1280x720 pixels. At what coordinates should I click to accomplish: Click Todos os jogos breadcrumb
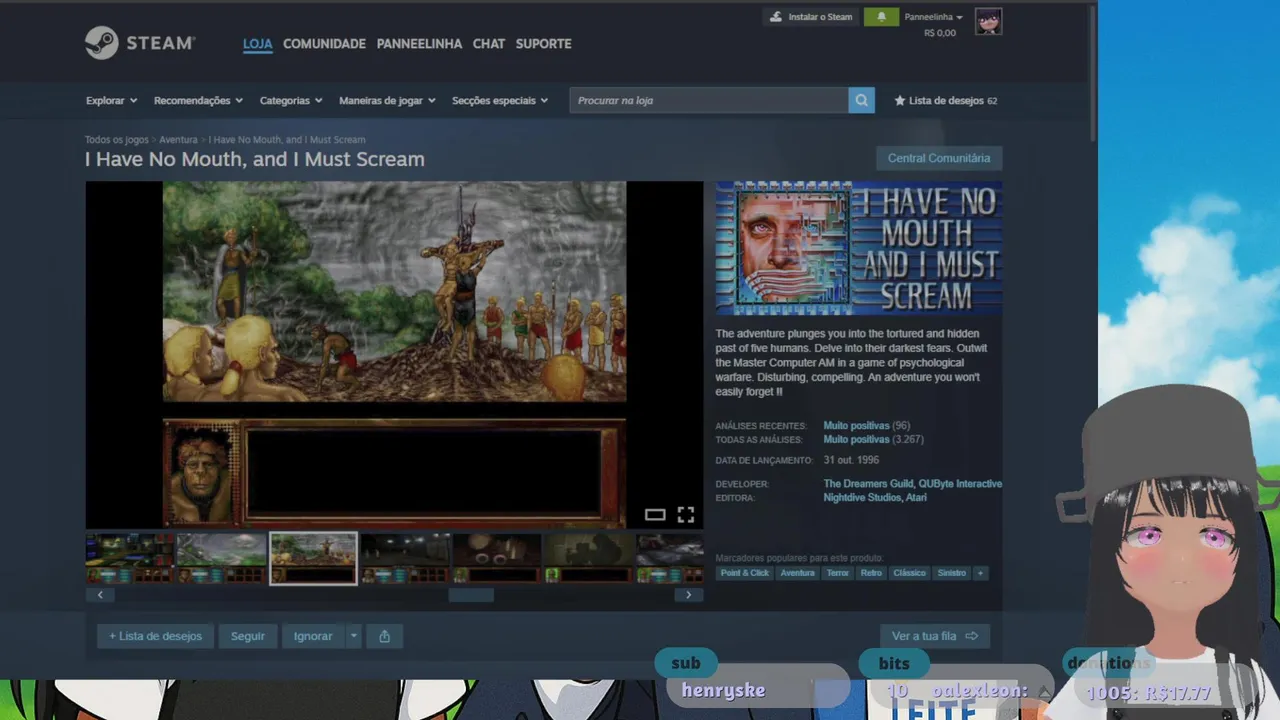tap(116, 140)
